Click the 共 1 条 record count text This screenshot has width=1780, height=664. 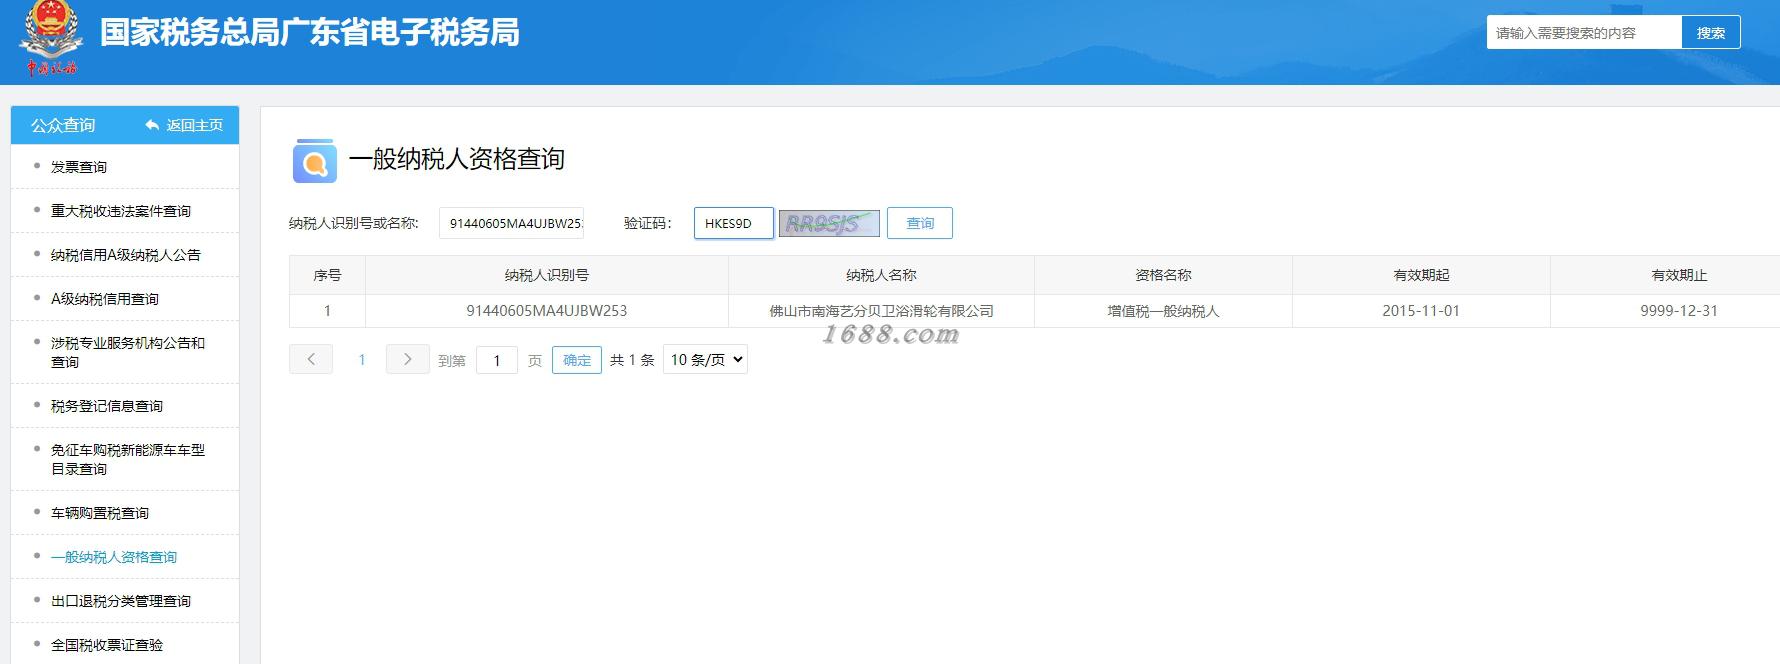pyautogui.click(x=632, y=360)
